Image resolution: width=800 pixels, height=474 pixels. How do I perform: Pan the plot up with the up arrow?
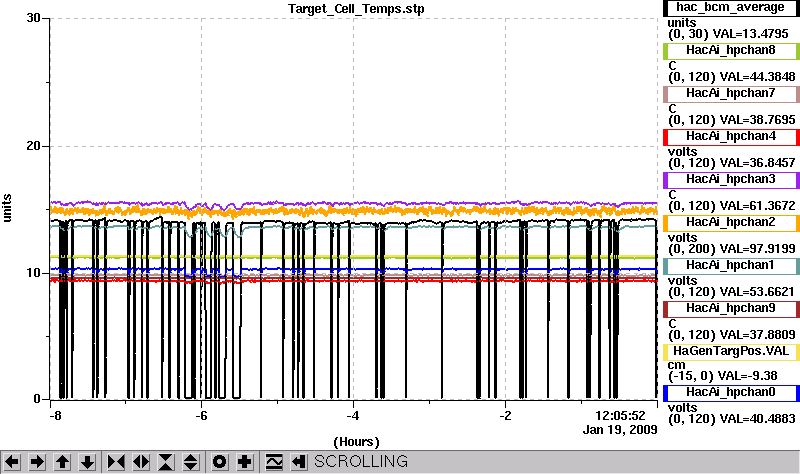[62, 462]
